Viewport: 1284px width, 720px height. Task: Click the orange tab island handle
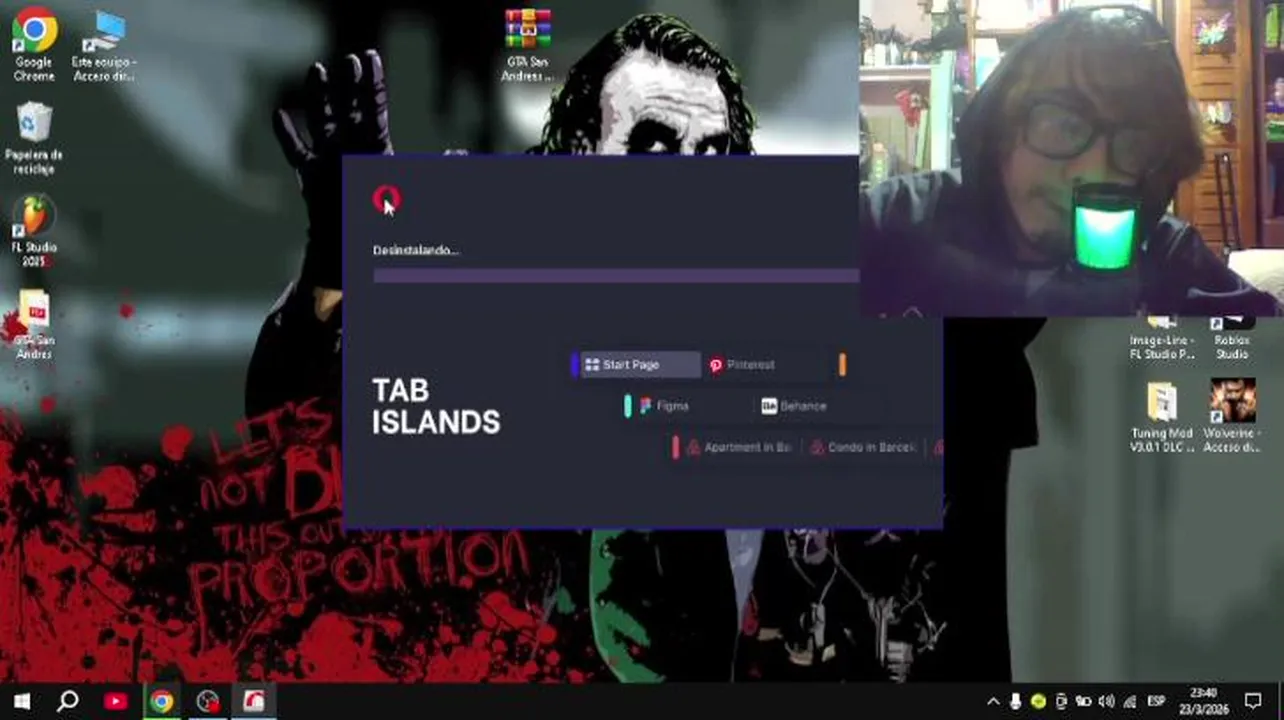842,365
